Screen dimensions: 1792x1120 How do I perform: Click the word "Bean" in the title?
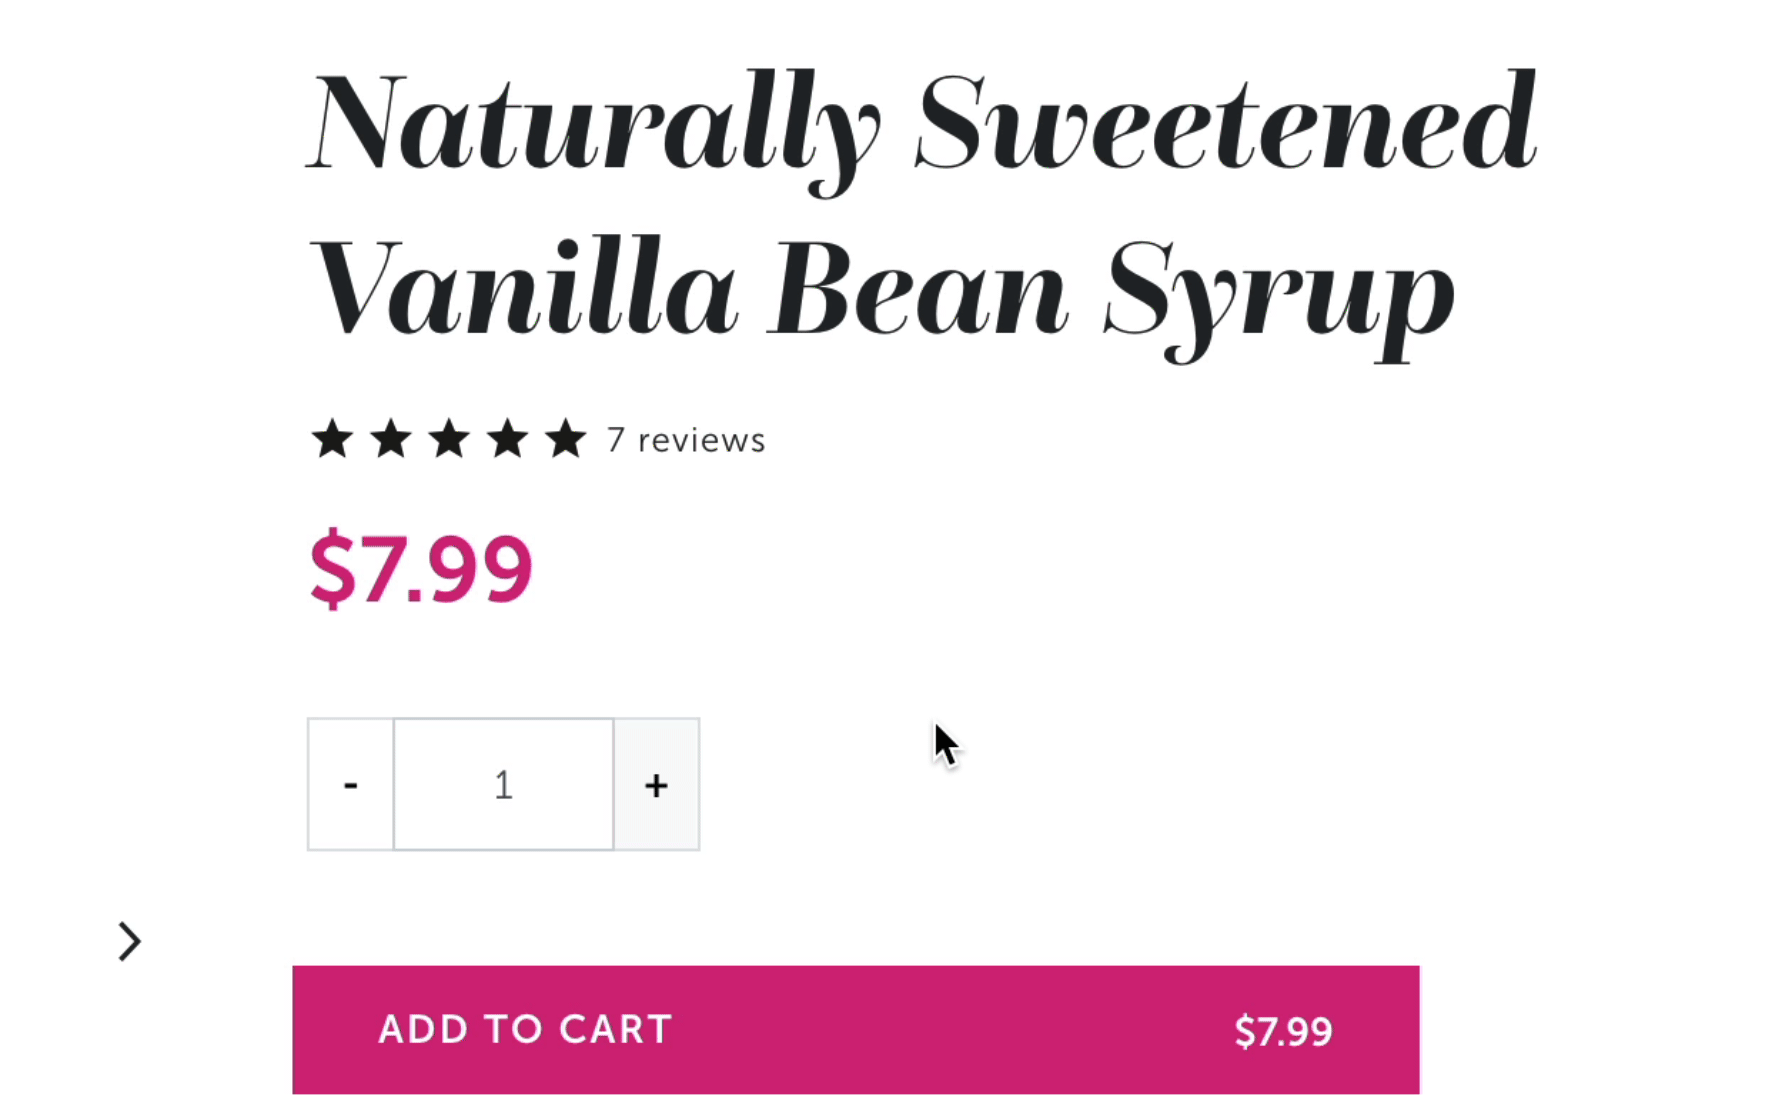tap(918, 291)
